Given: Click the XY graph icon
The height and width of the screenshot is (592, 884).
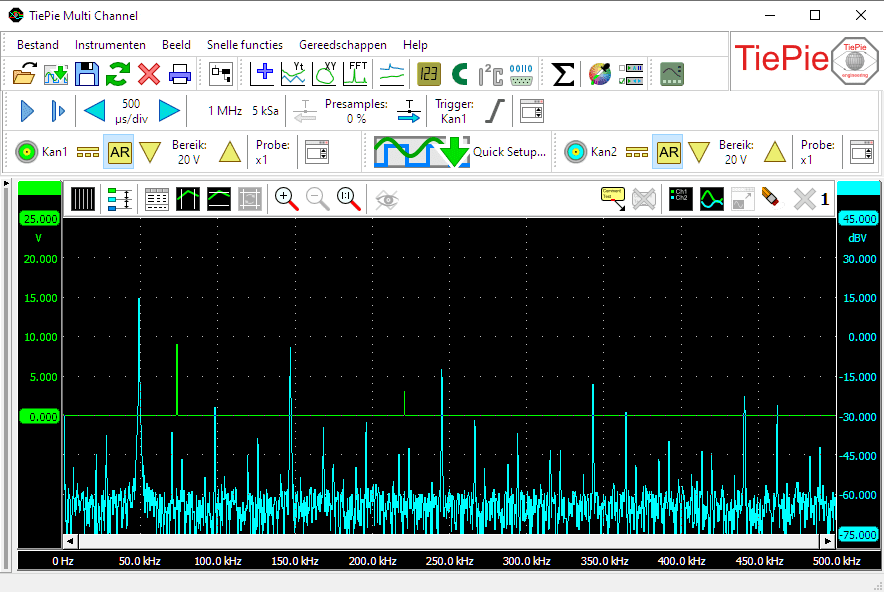Looking at the screenshot, I should click(326, 74).
